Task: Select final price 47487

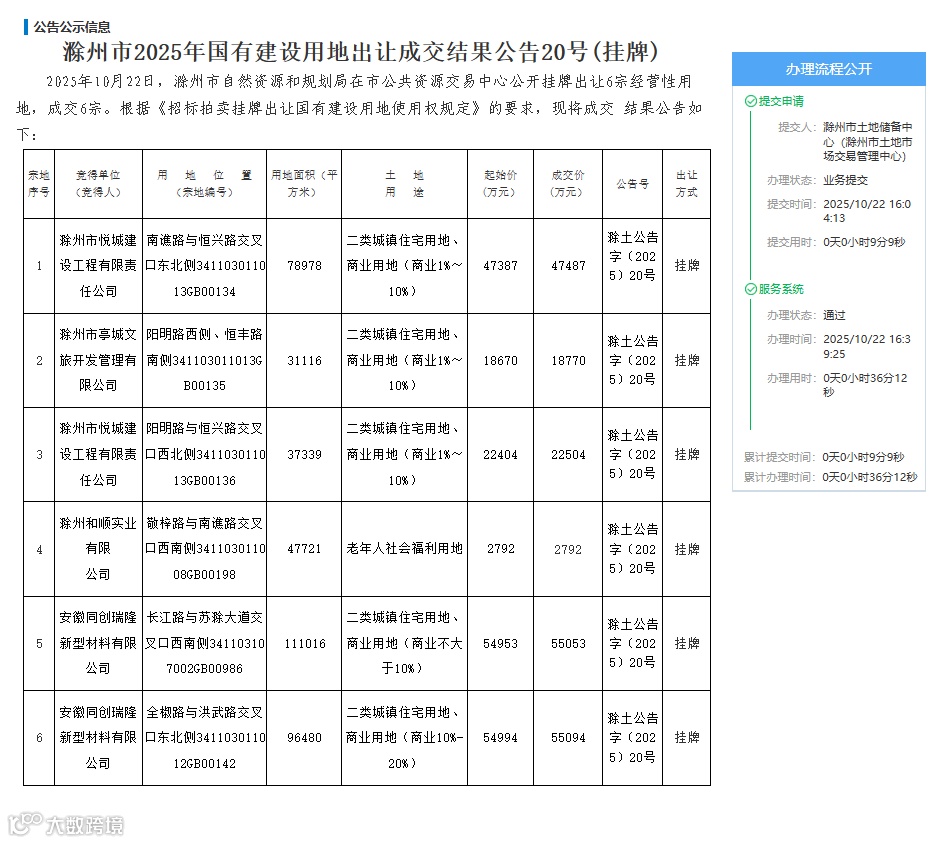Action: coord(568,266)
